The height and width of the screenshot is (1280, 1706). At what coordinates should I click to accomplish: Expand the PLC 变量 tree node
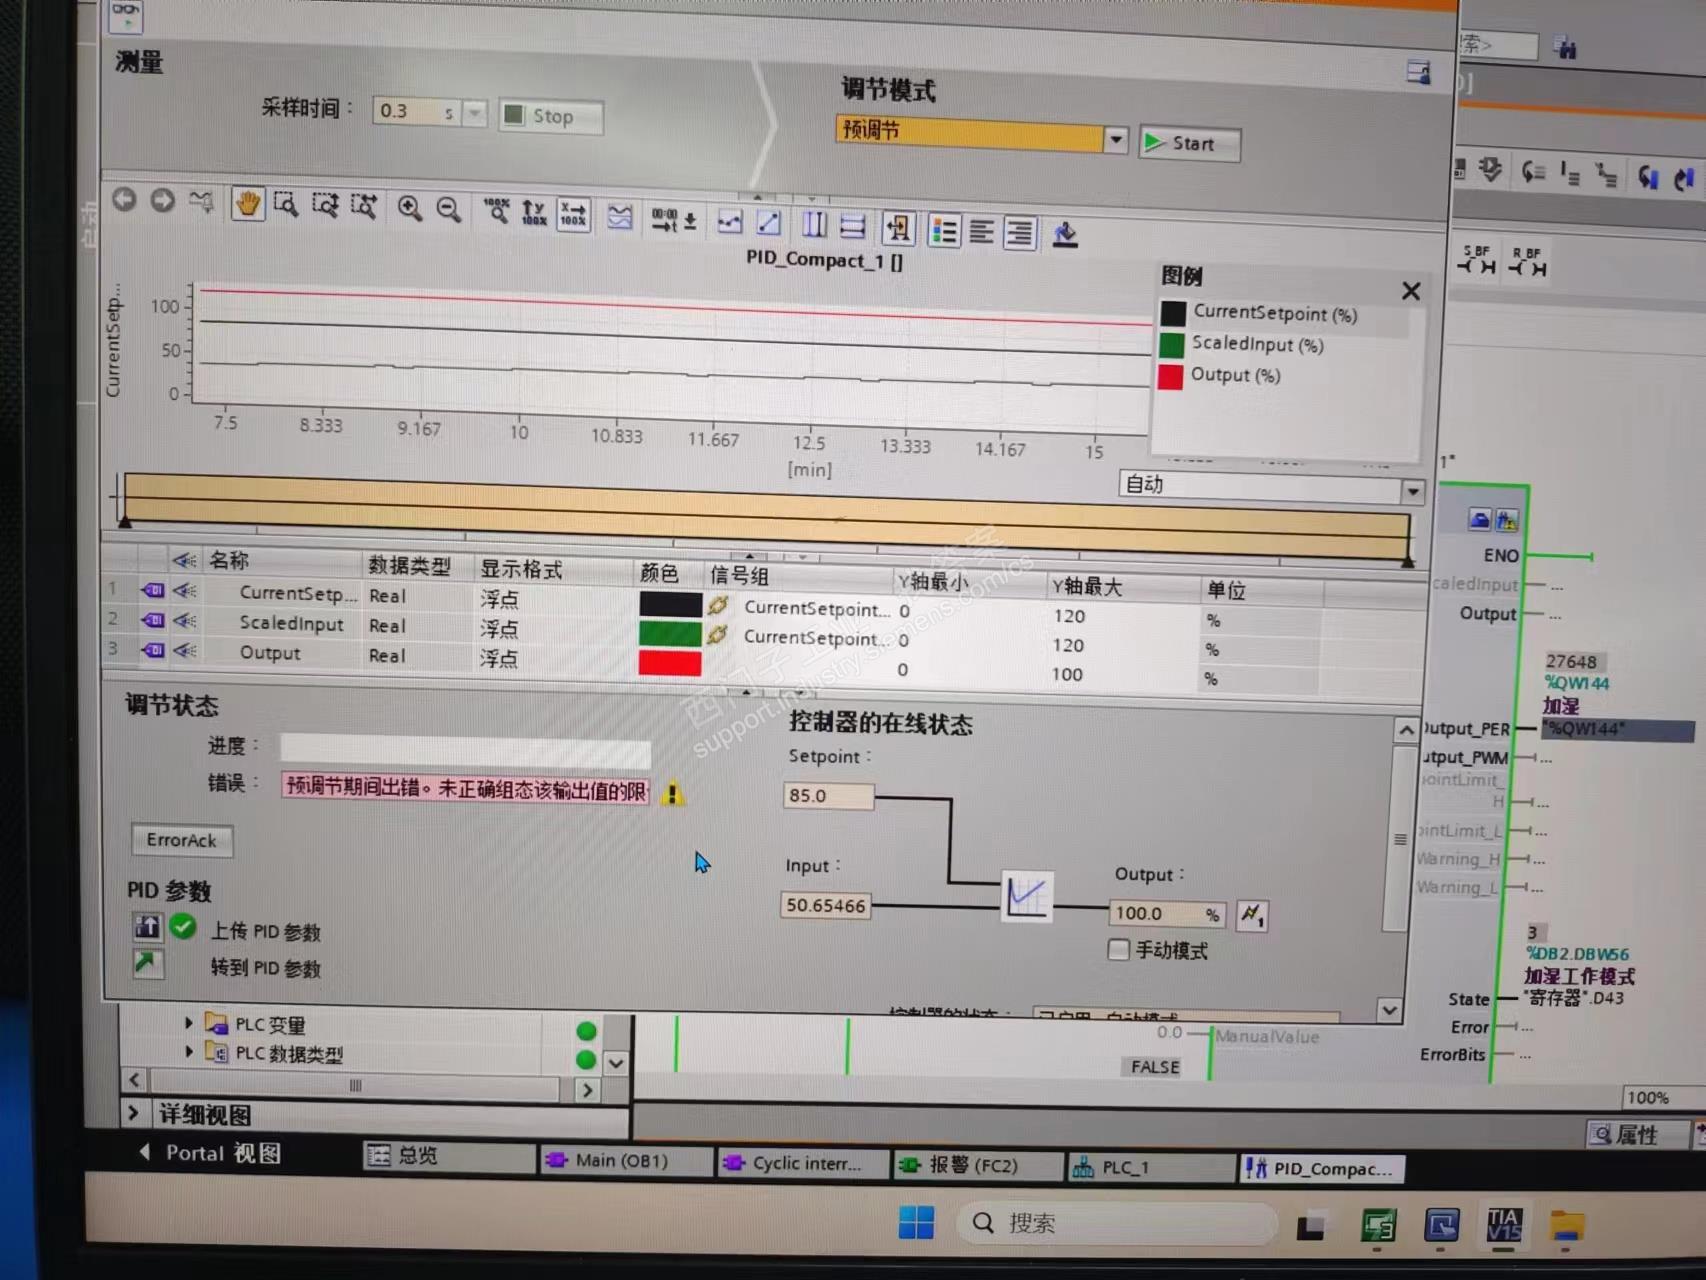pos(188,1023)
